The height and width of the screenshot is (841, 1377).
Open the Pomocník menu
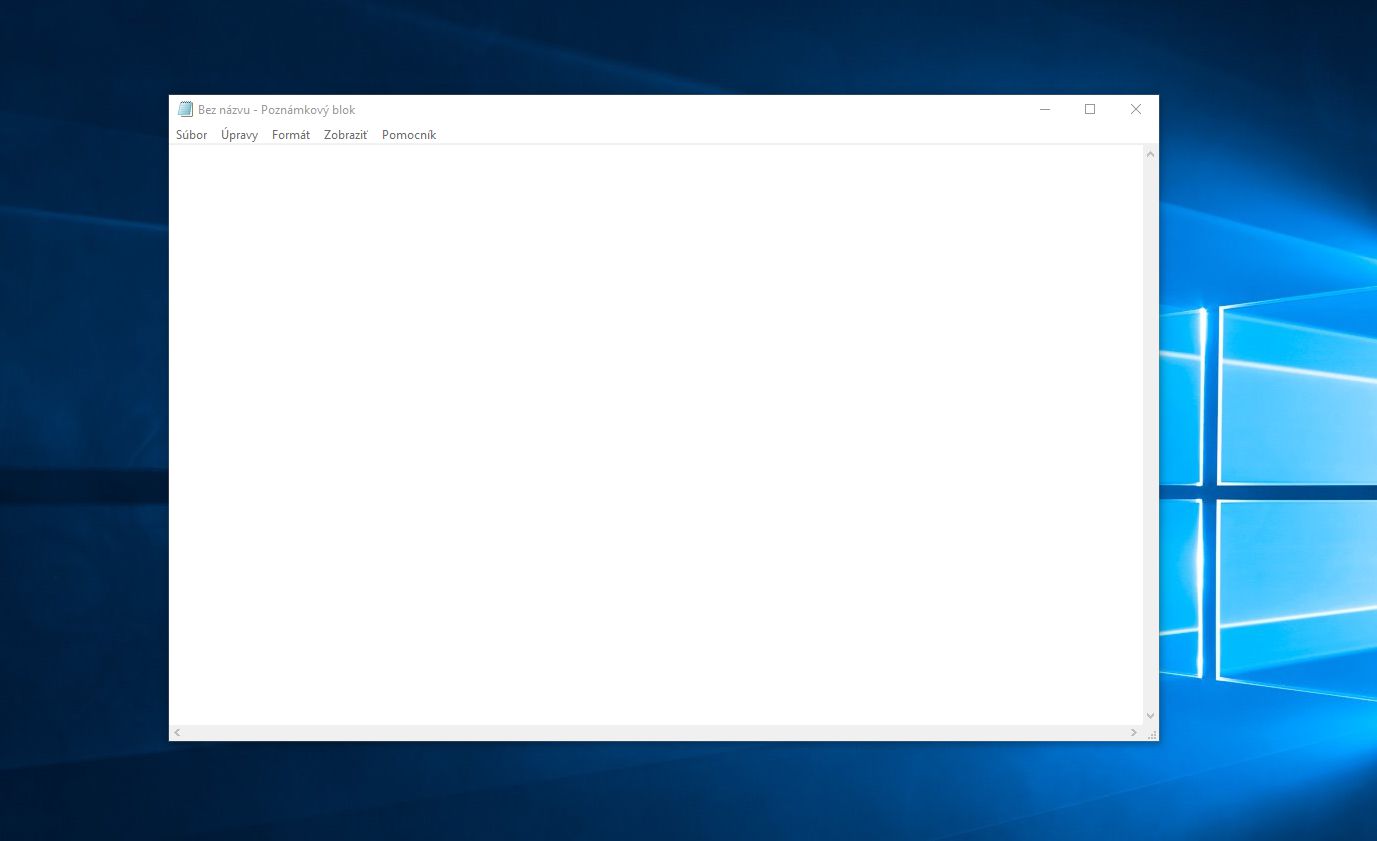tap(409, 135)
